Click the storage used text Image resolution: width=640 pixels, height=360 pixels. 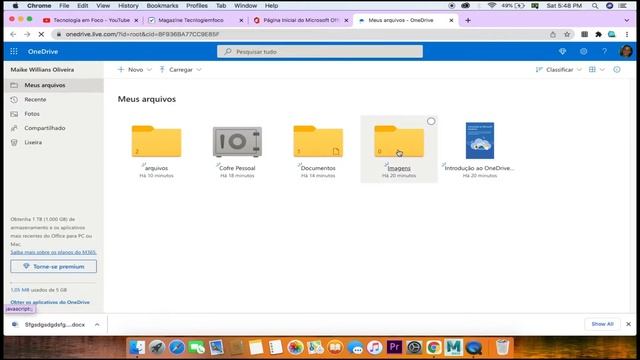39,290
